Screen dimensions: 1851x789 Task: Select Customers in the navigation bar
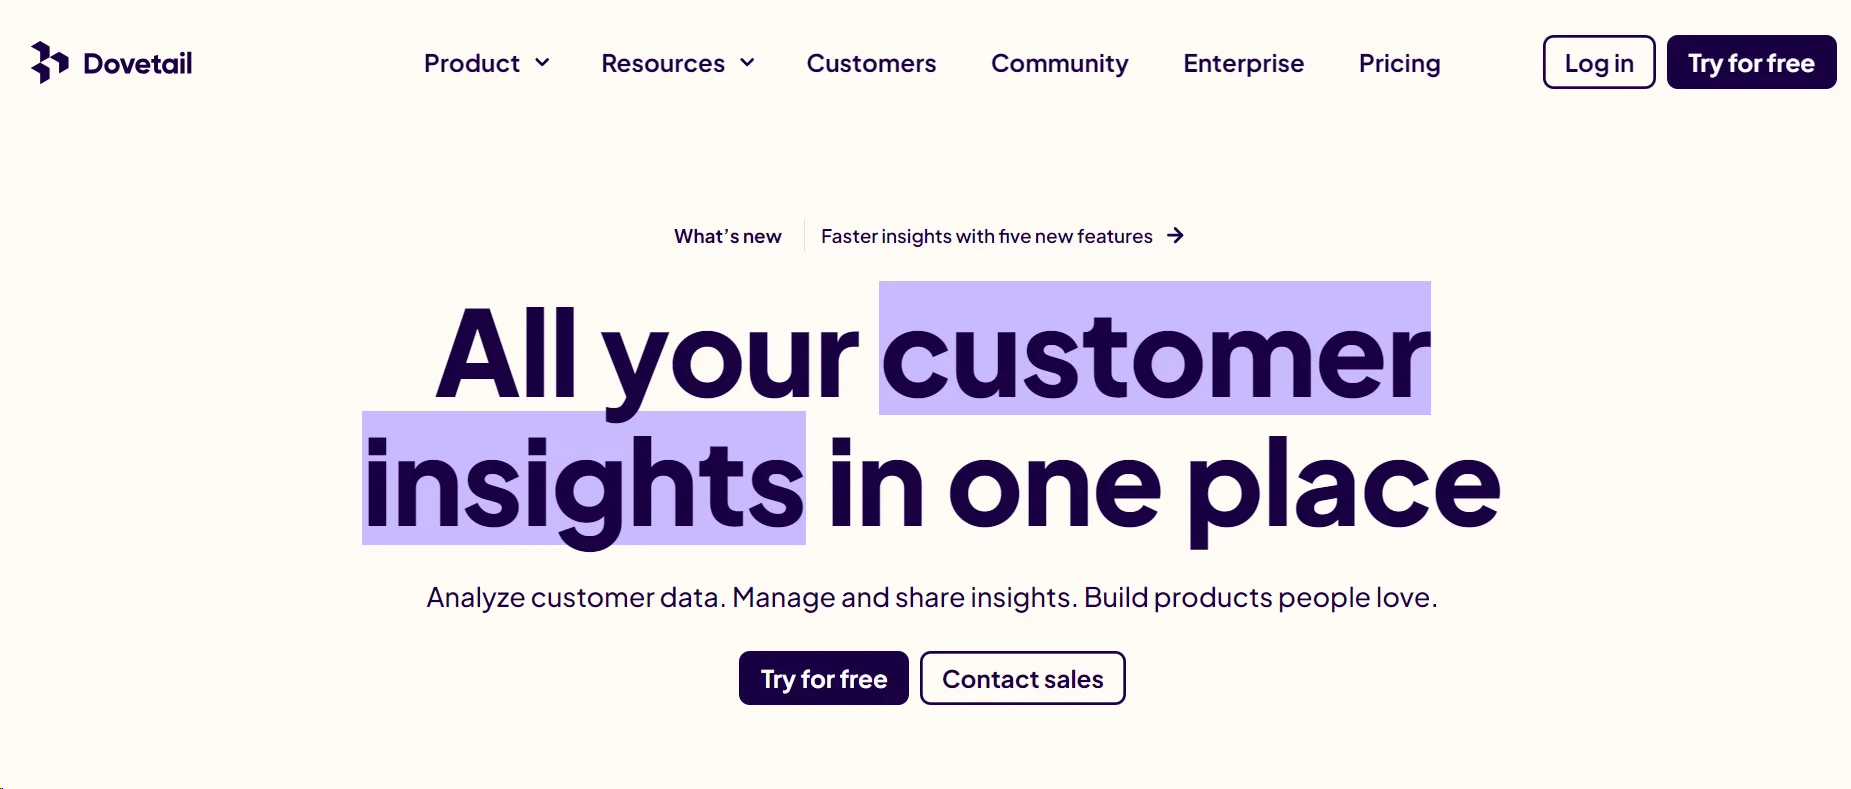[871, 64]
